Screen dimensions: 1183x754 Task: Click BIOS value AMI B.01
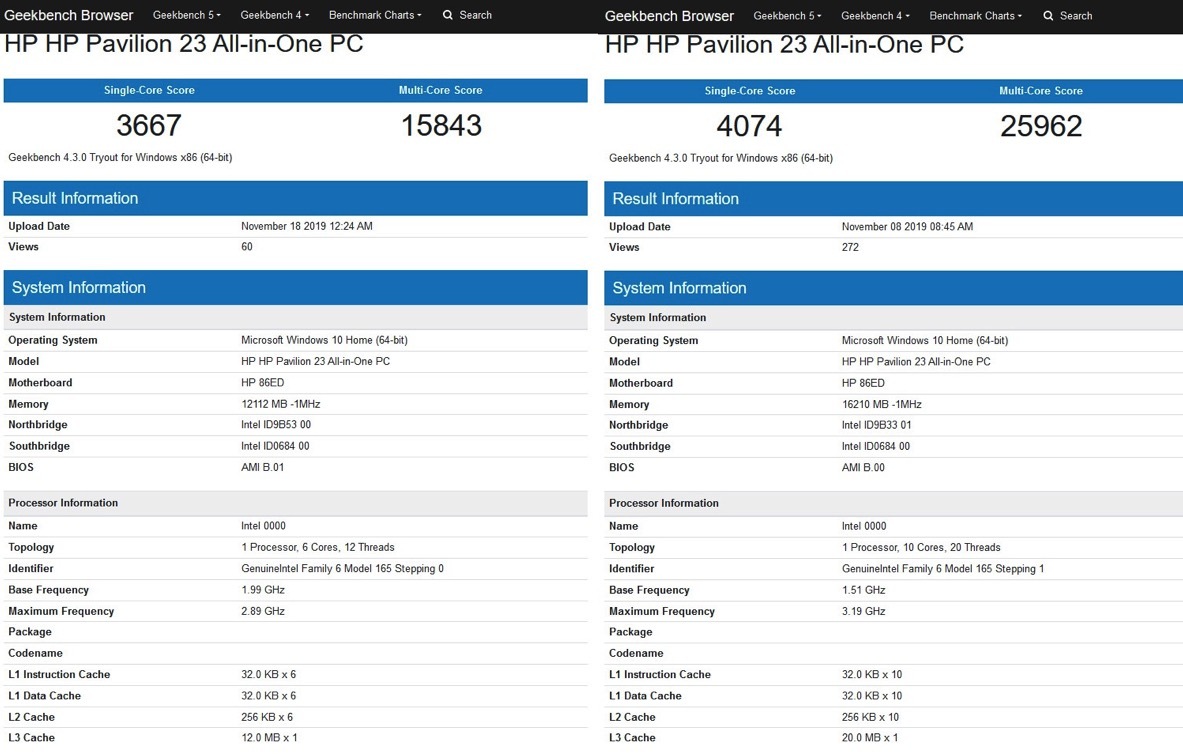pos(263,467)
